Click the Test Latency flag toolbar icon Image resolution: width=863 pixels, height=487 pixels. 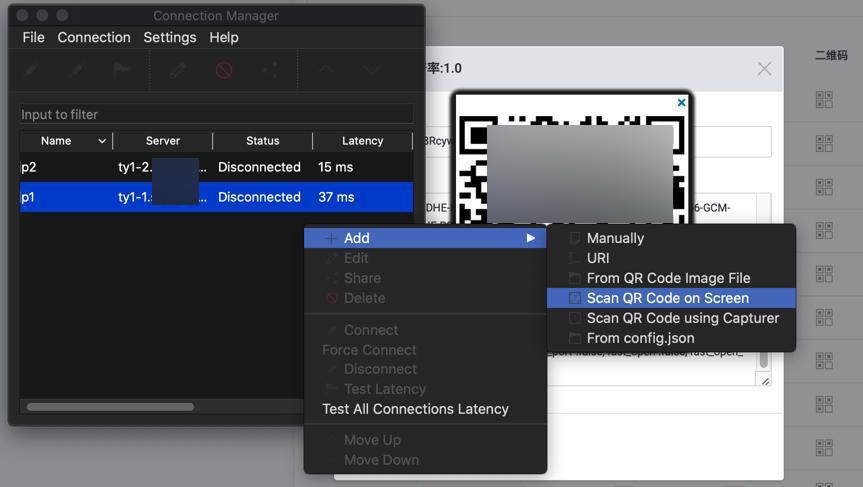pyautogui.click(x=121, y=70)
